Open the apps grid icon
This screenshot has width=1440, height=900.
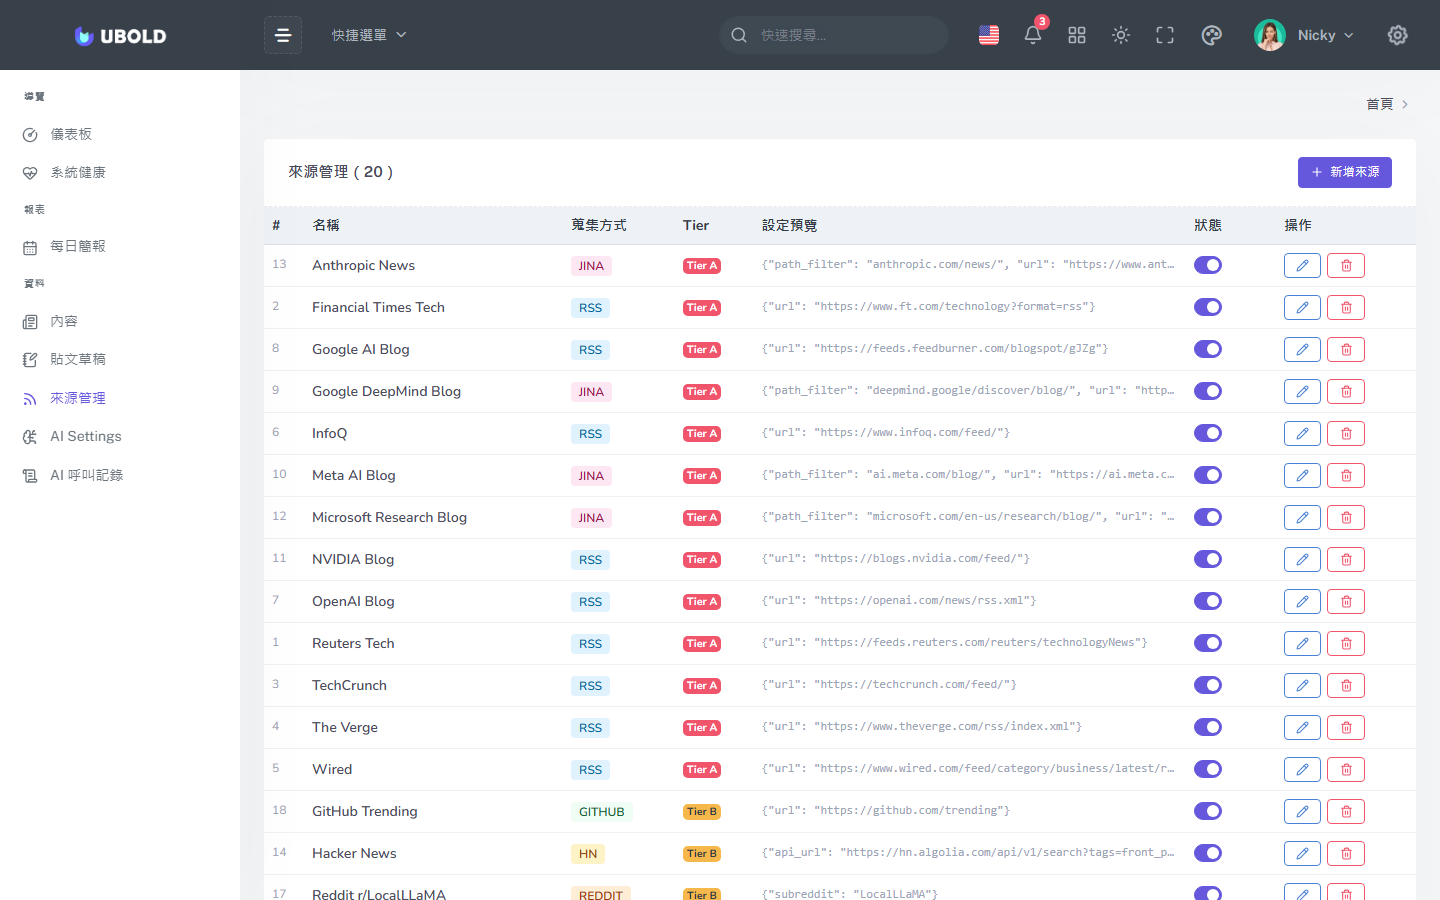(x=1077, y=35)
